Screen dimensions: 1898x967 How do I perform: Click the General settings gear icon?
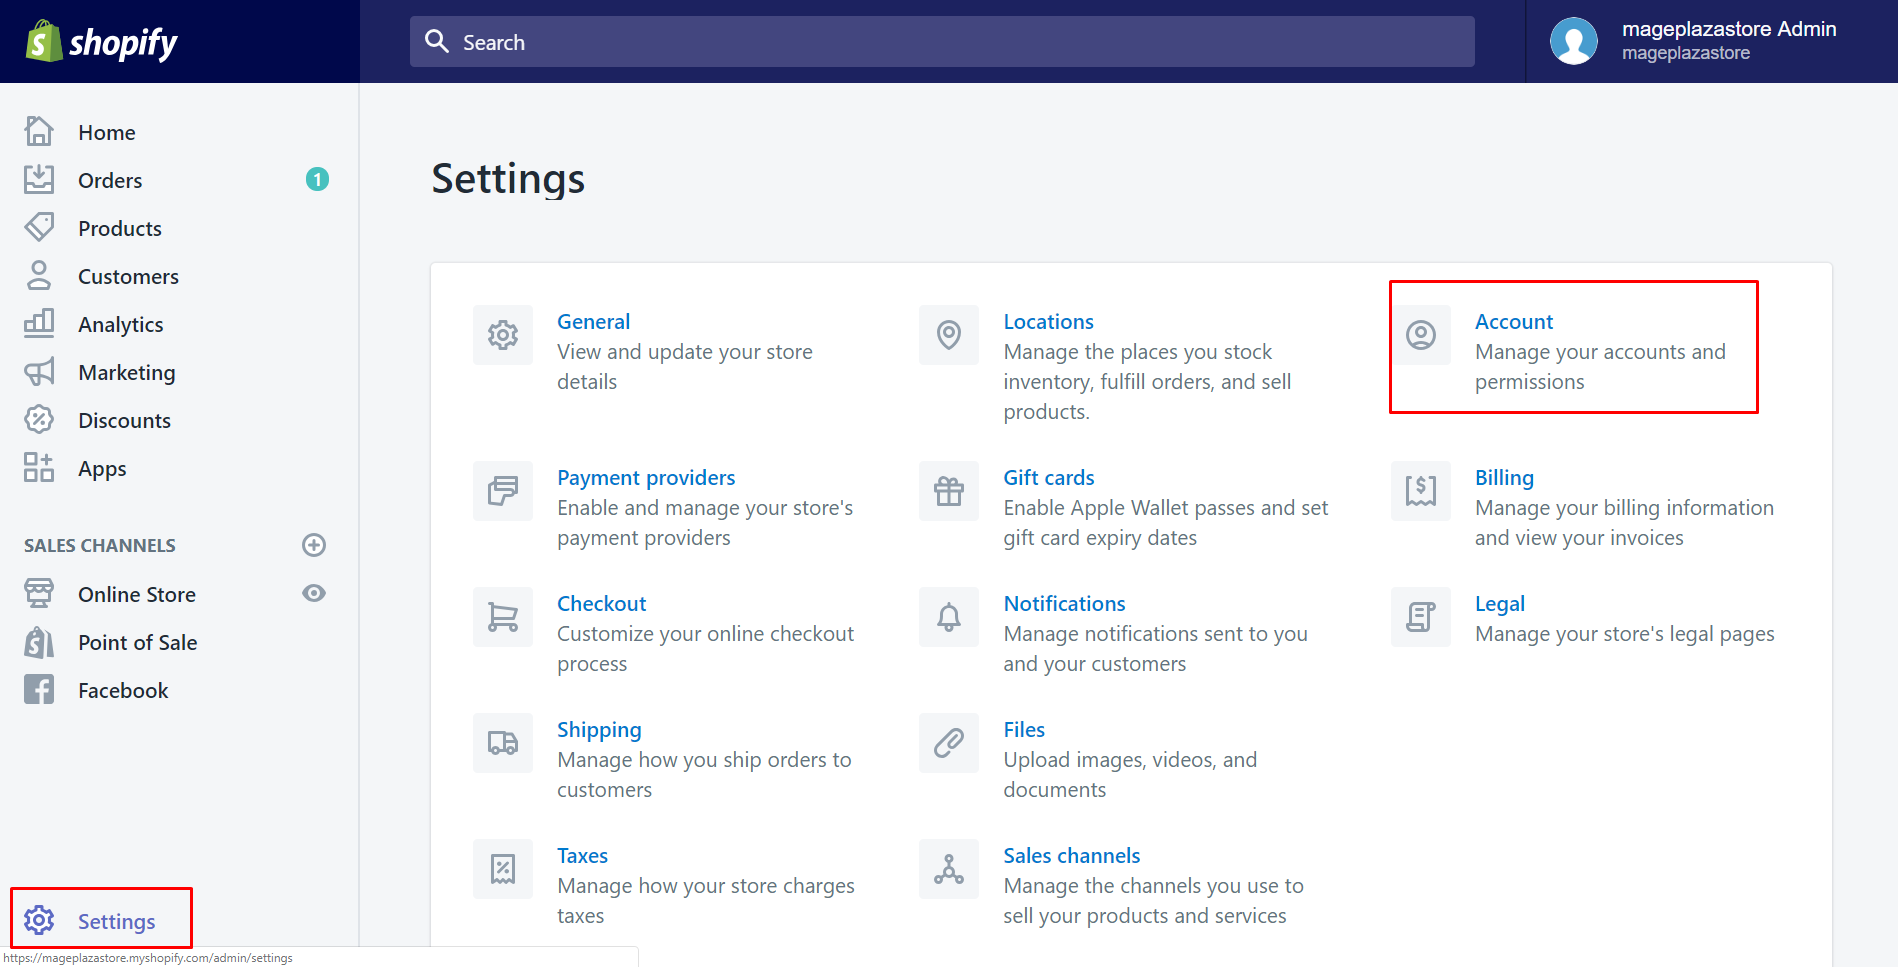(x=503, y=335)
